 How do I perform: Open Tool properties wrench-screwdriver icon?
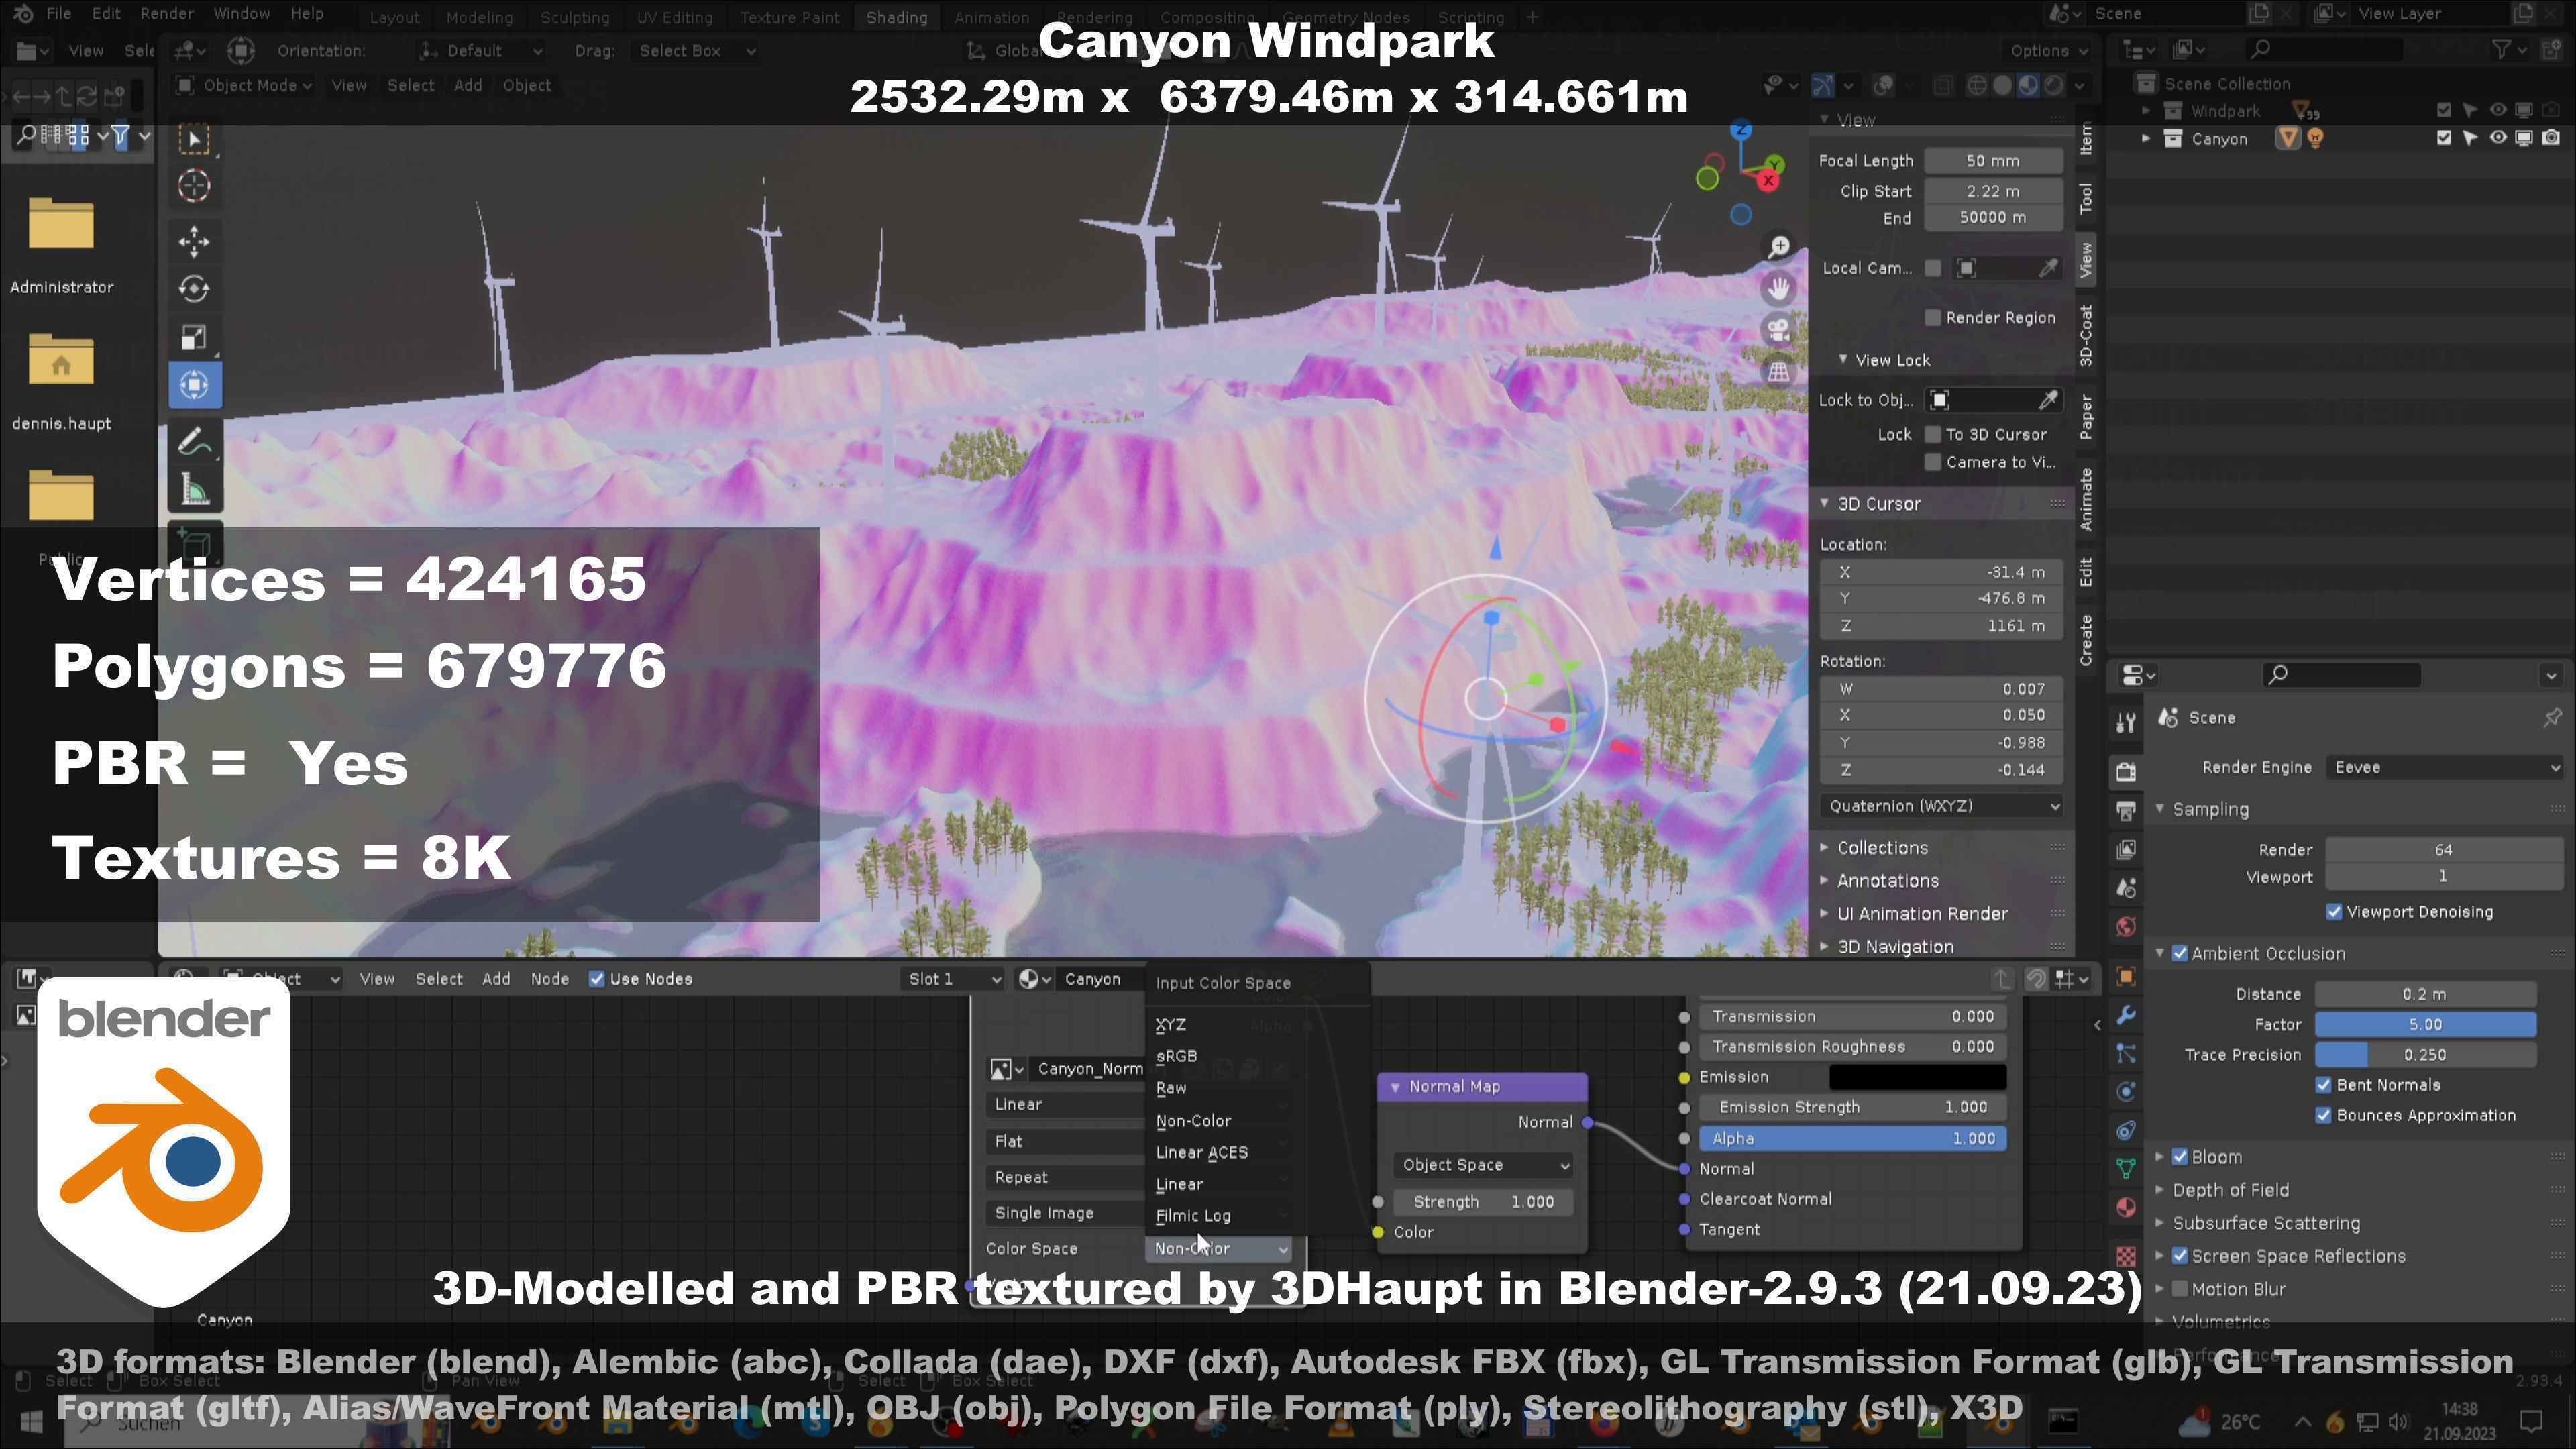[2126, 722]
